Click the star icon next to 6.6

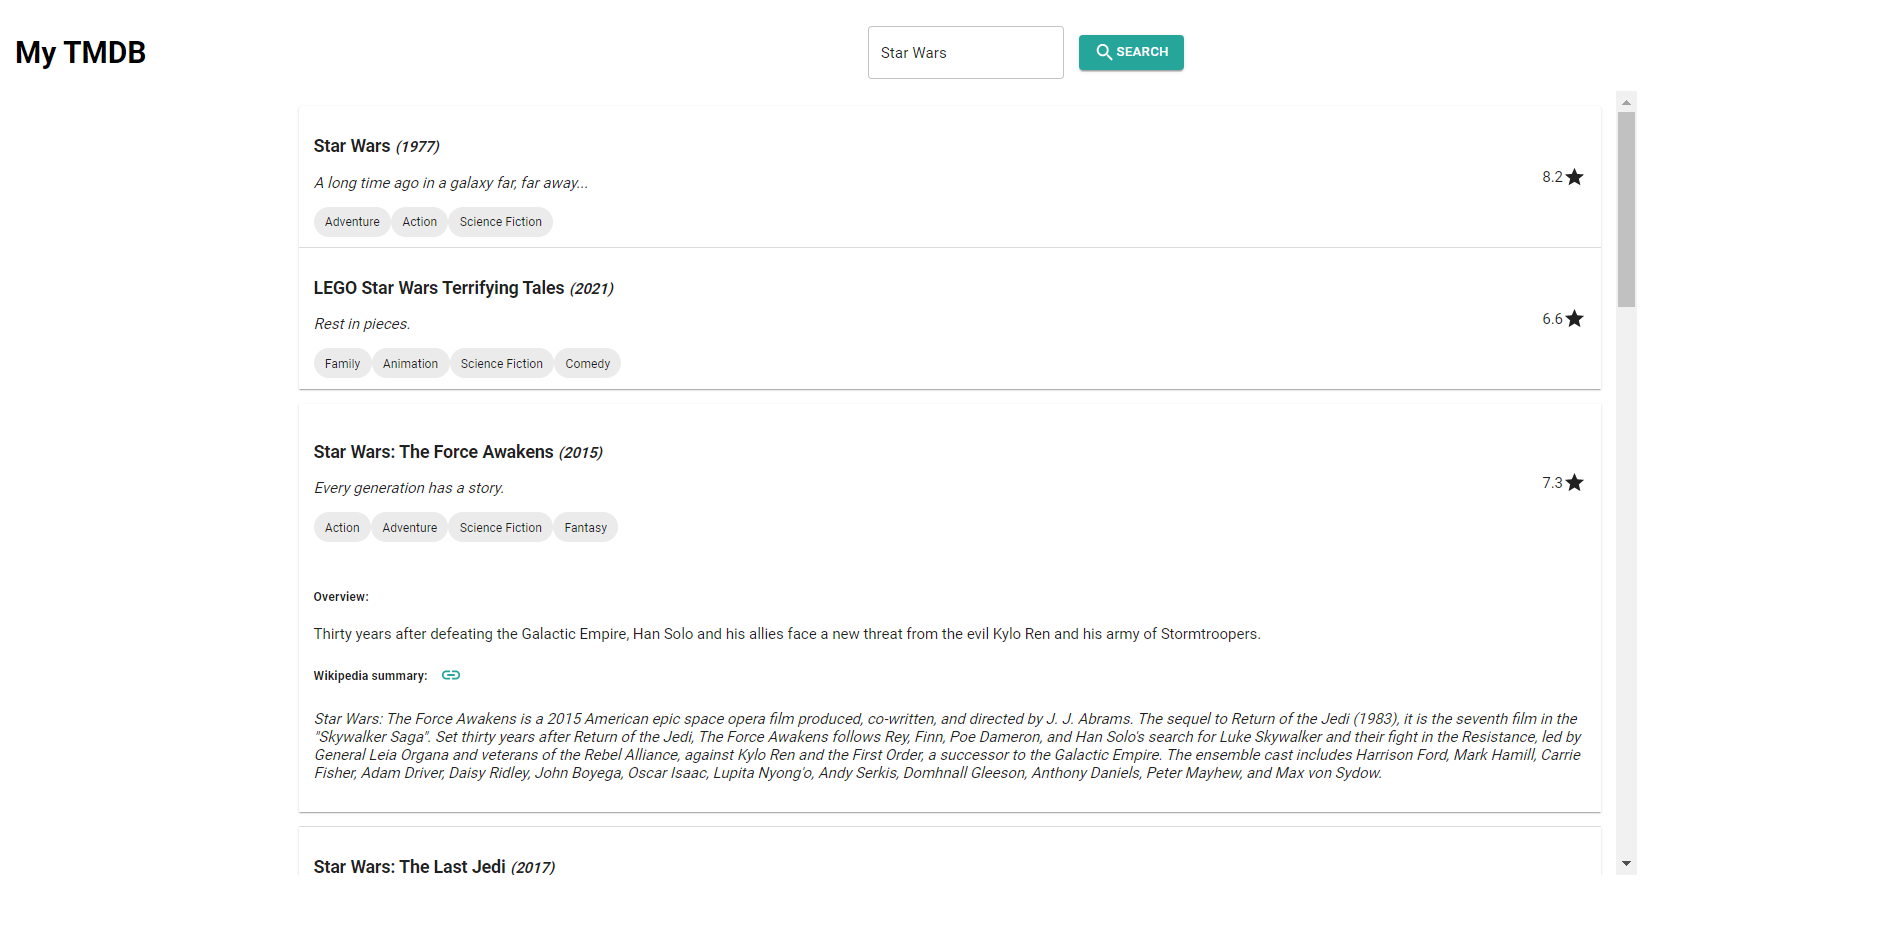click(1574, 319)
